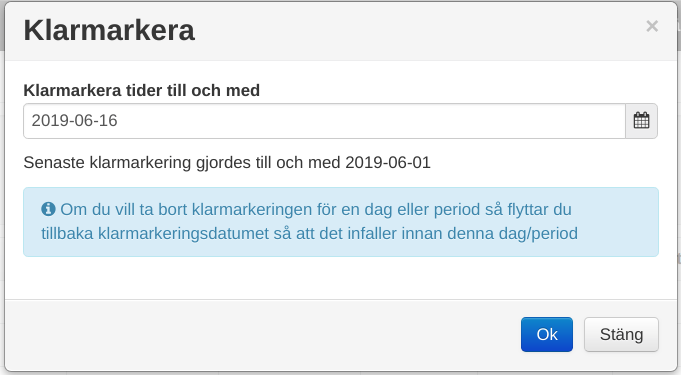Viewport: 681px width, 375px height.
Task: Click white space below the blue info box
Action: coord(341,278)
